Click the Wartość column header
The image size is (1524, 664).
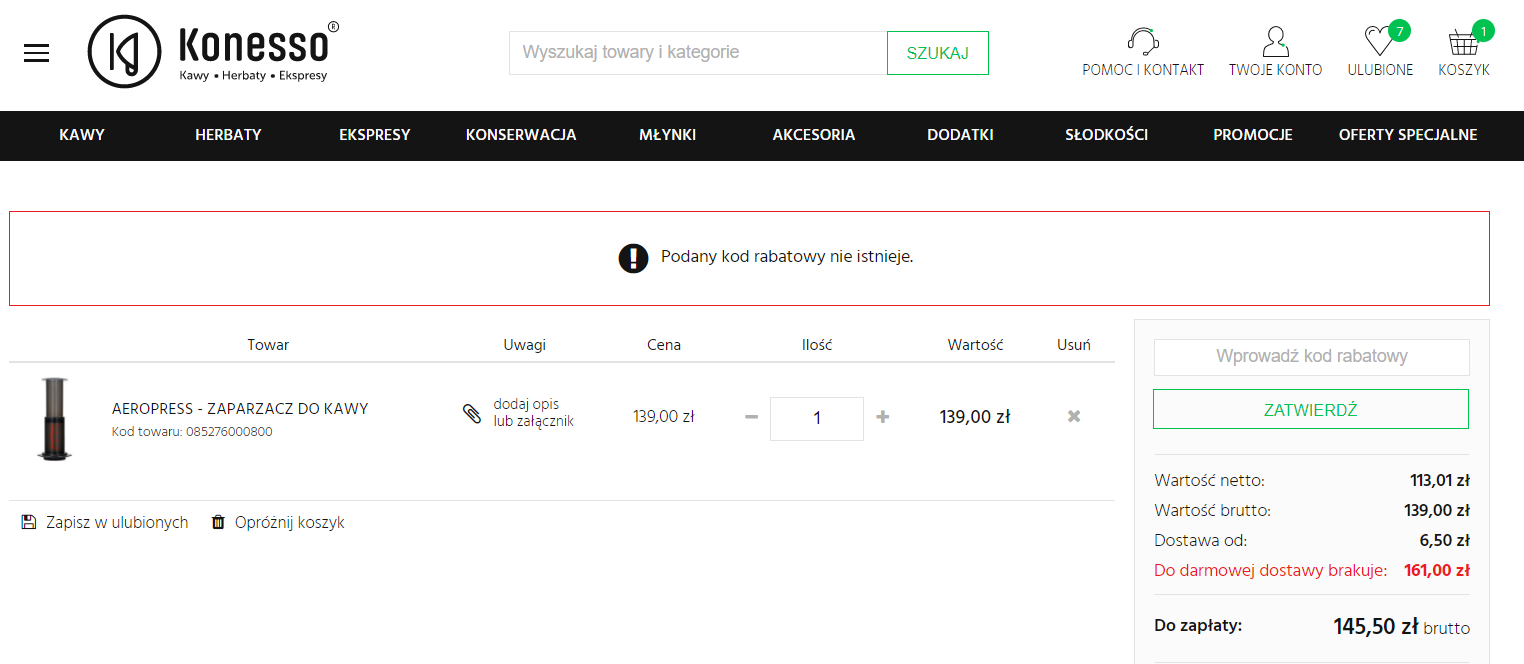[975, 344]
